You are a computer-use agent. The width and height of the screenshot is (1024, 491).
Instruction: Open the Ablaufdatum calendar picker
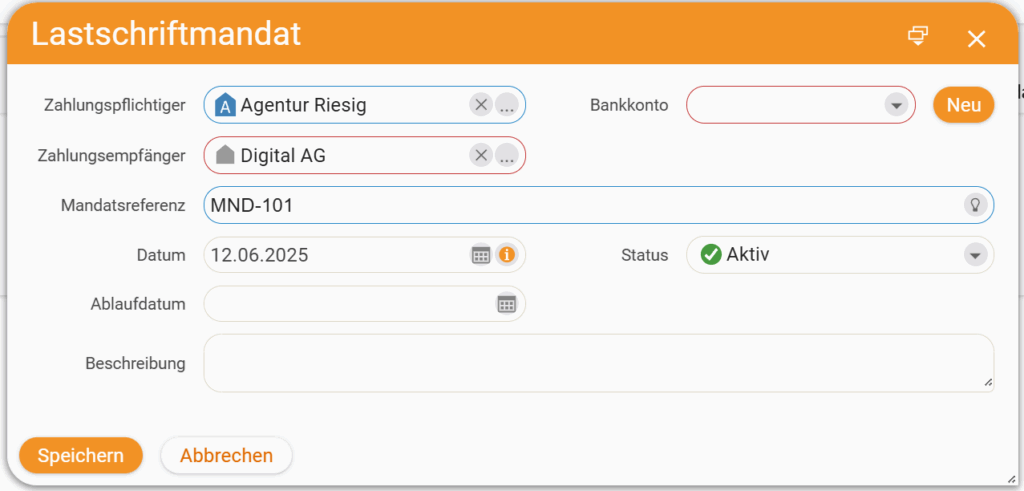[507, 304]
